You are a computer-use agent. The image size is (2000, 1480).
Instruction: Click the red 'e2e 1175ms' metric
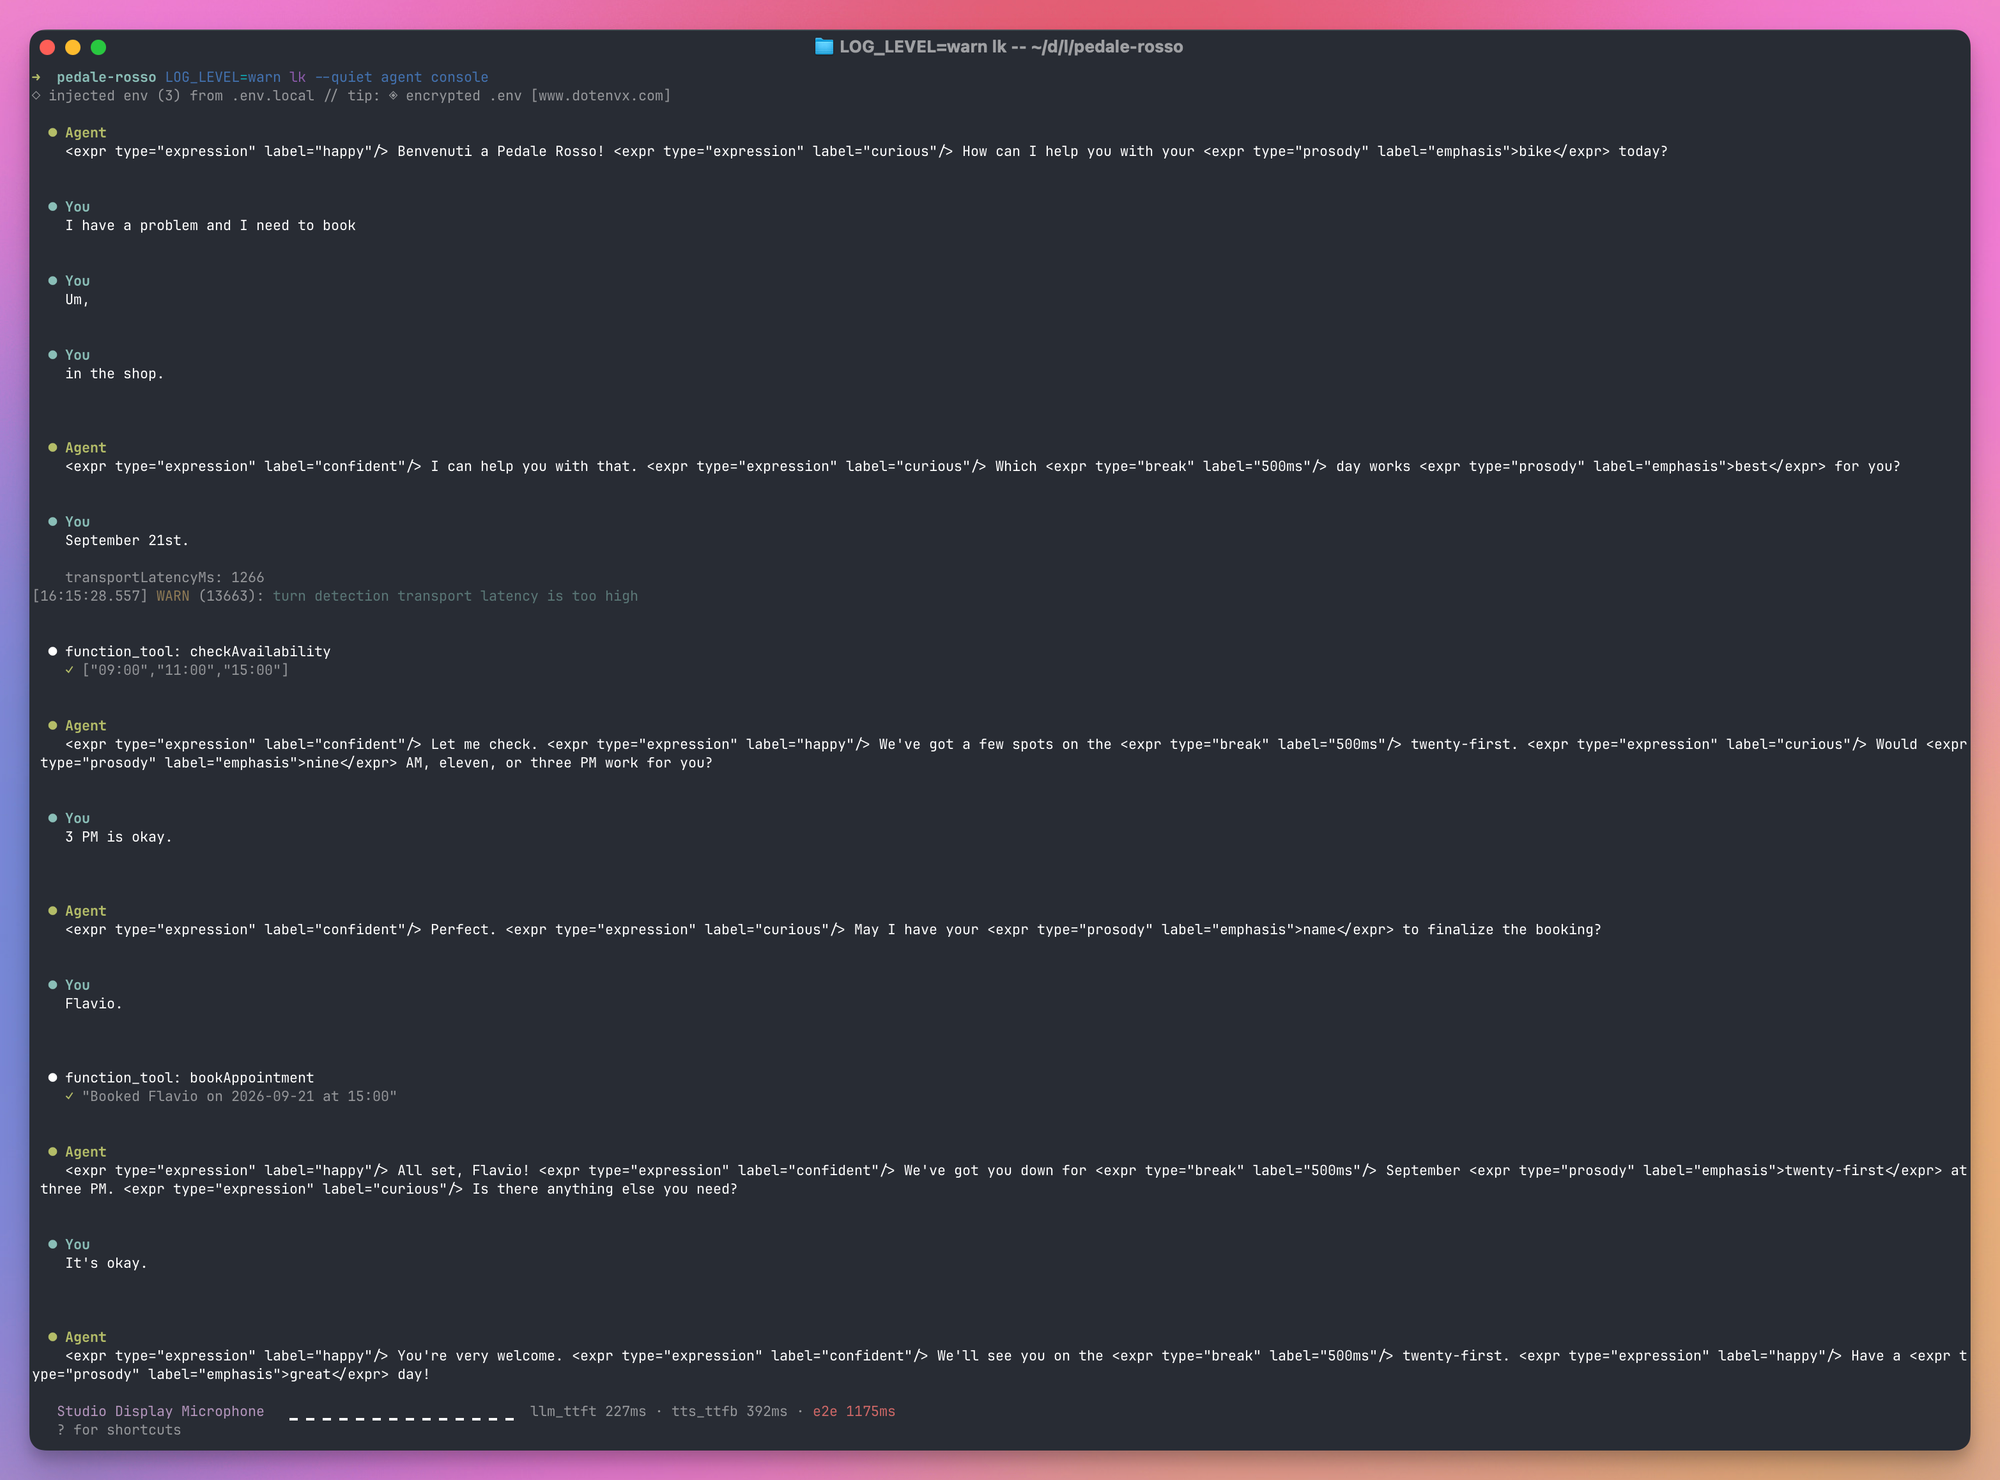854,1412
